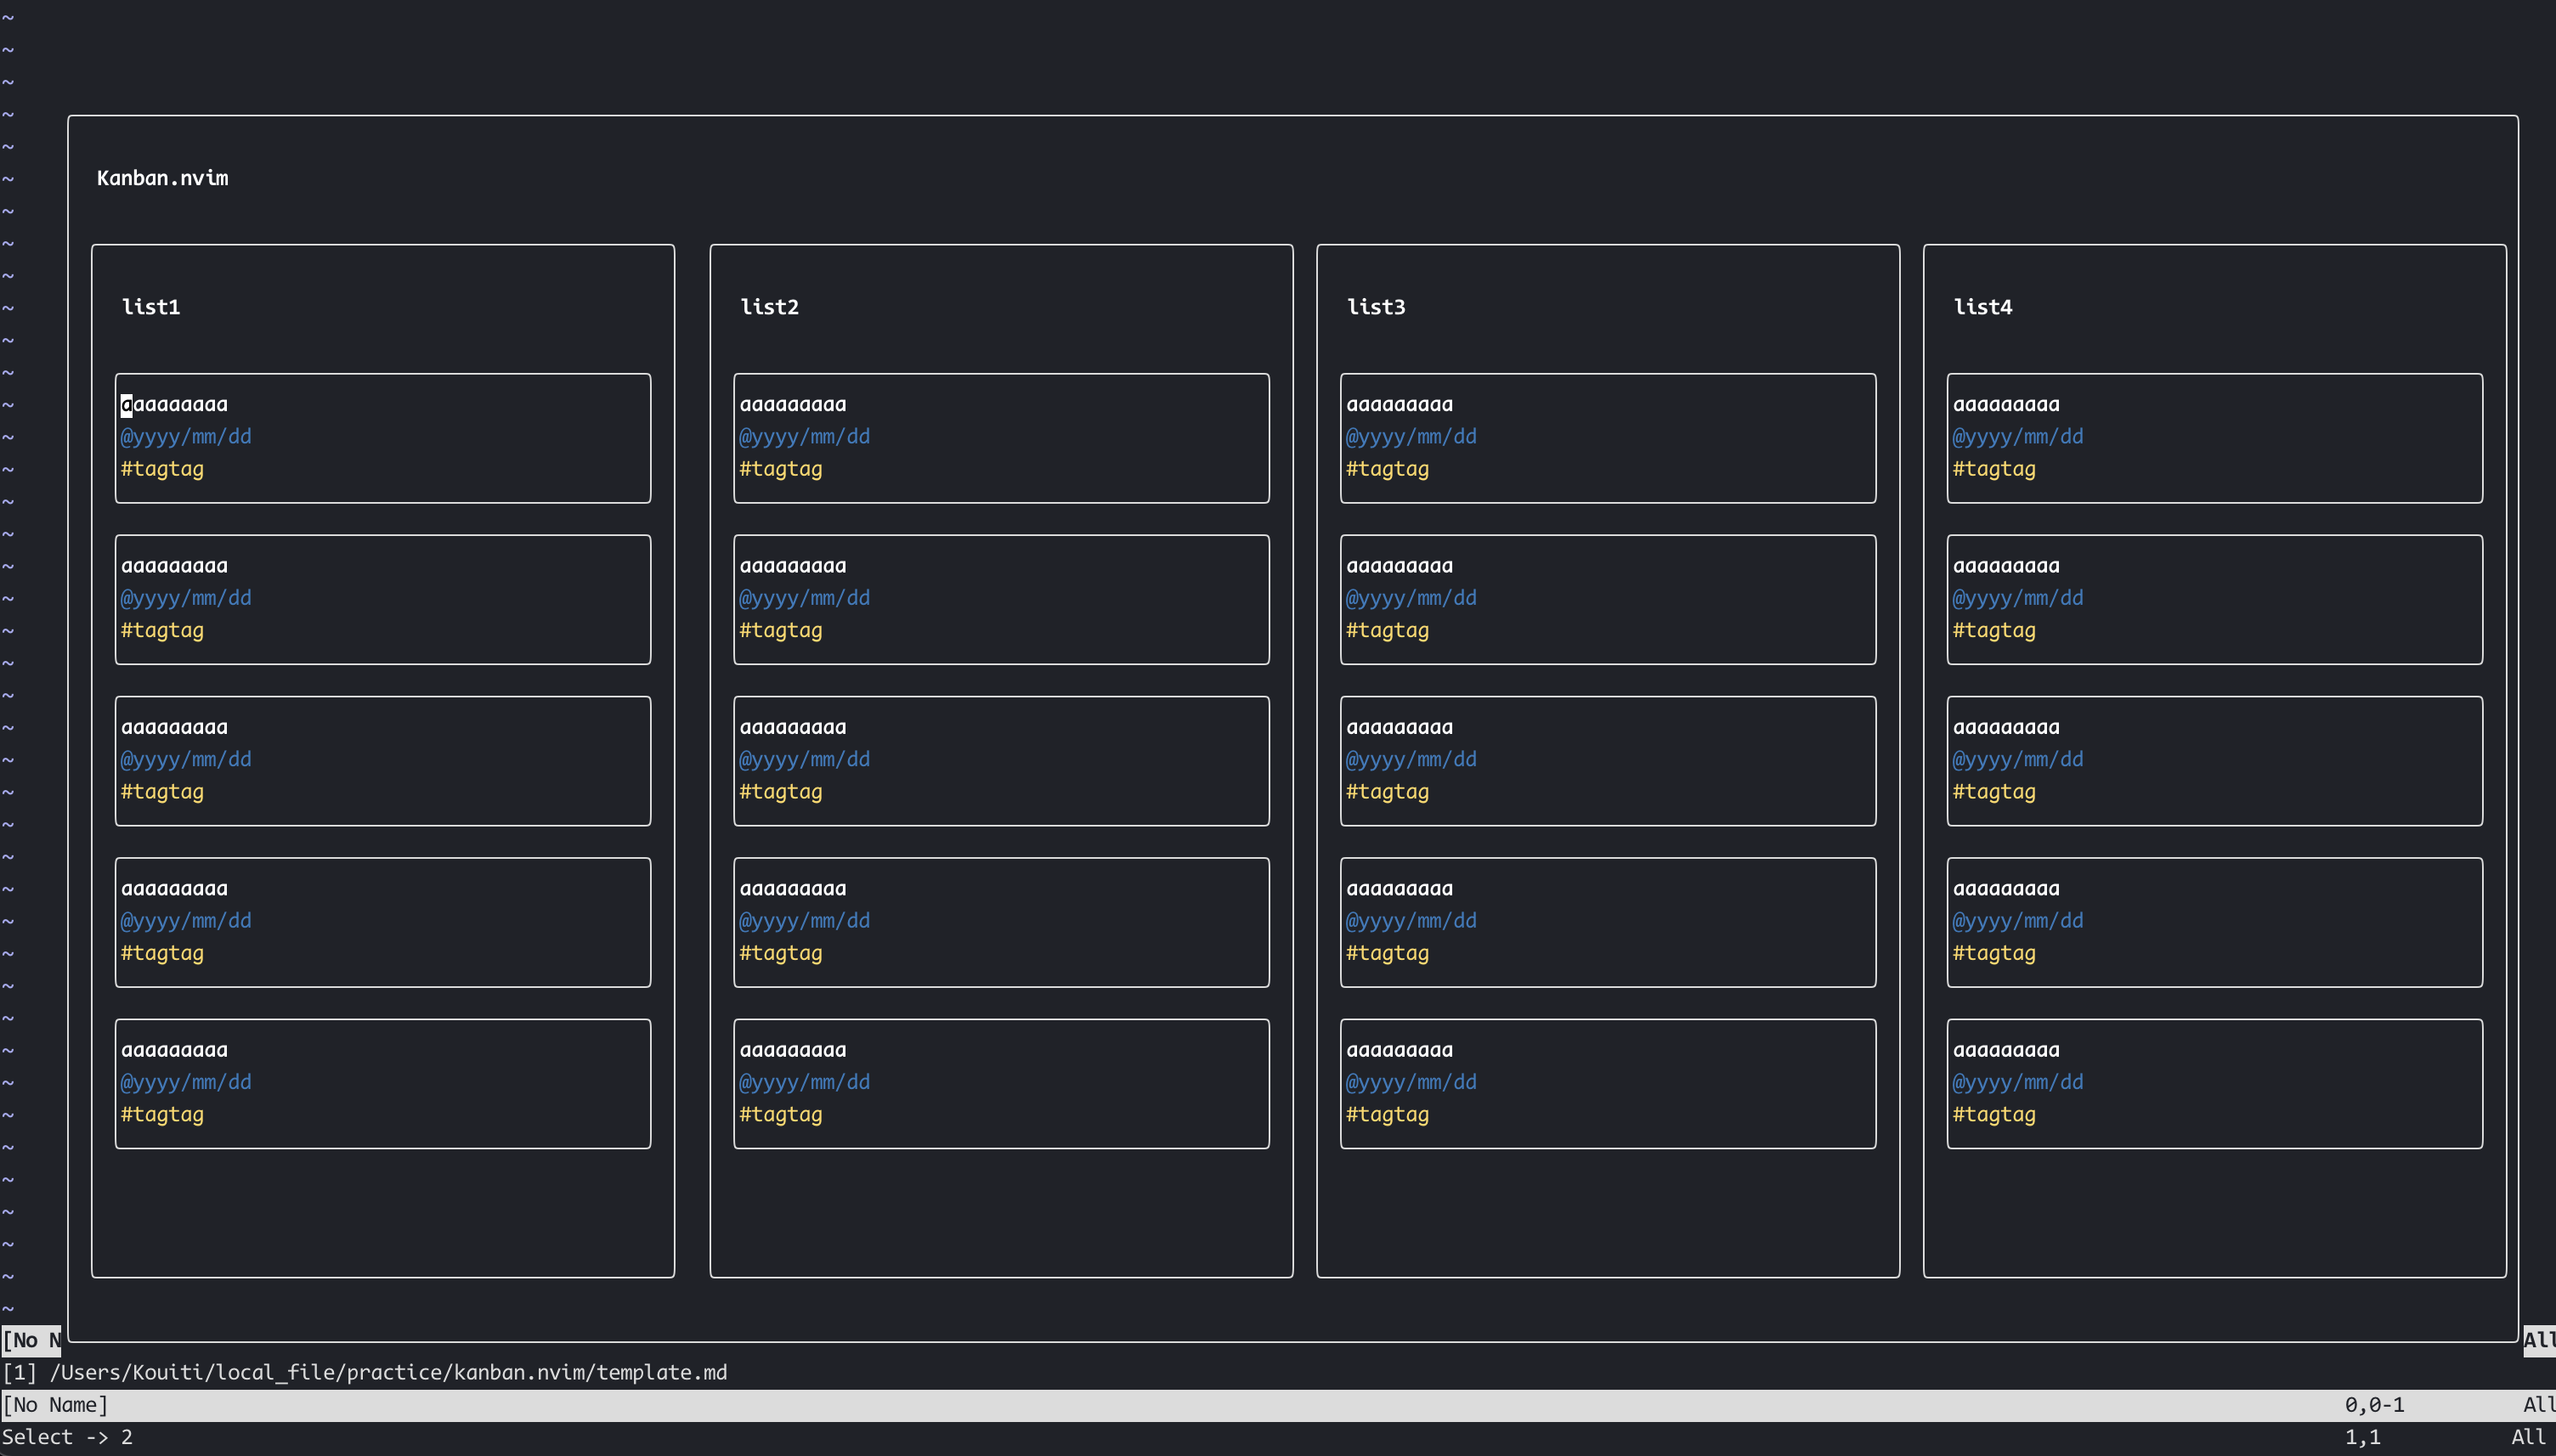
Task: Select the list1 column header
Action: pyautogui.click(x=151, y=307)
